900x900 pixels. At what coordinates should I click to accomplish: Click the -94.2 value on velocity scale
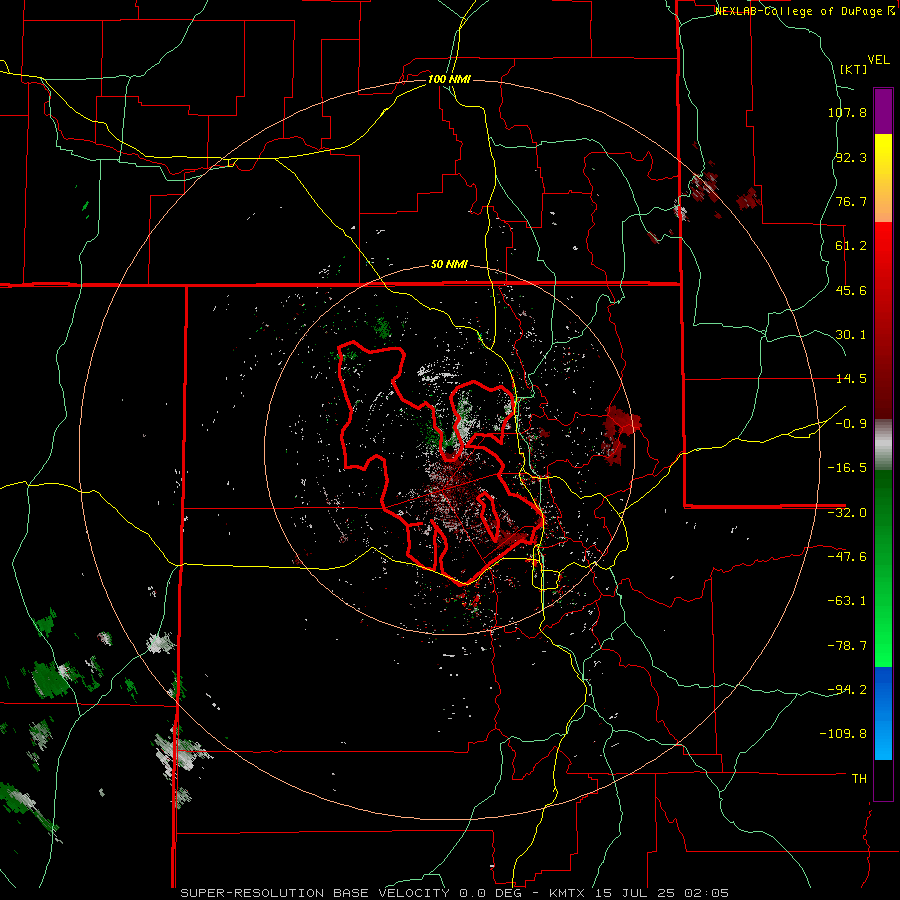click(x=847, y=689)
